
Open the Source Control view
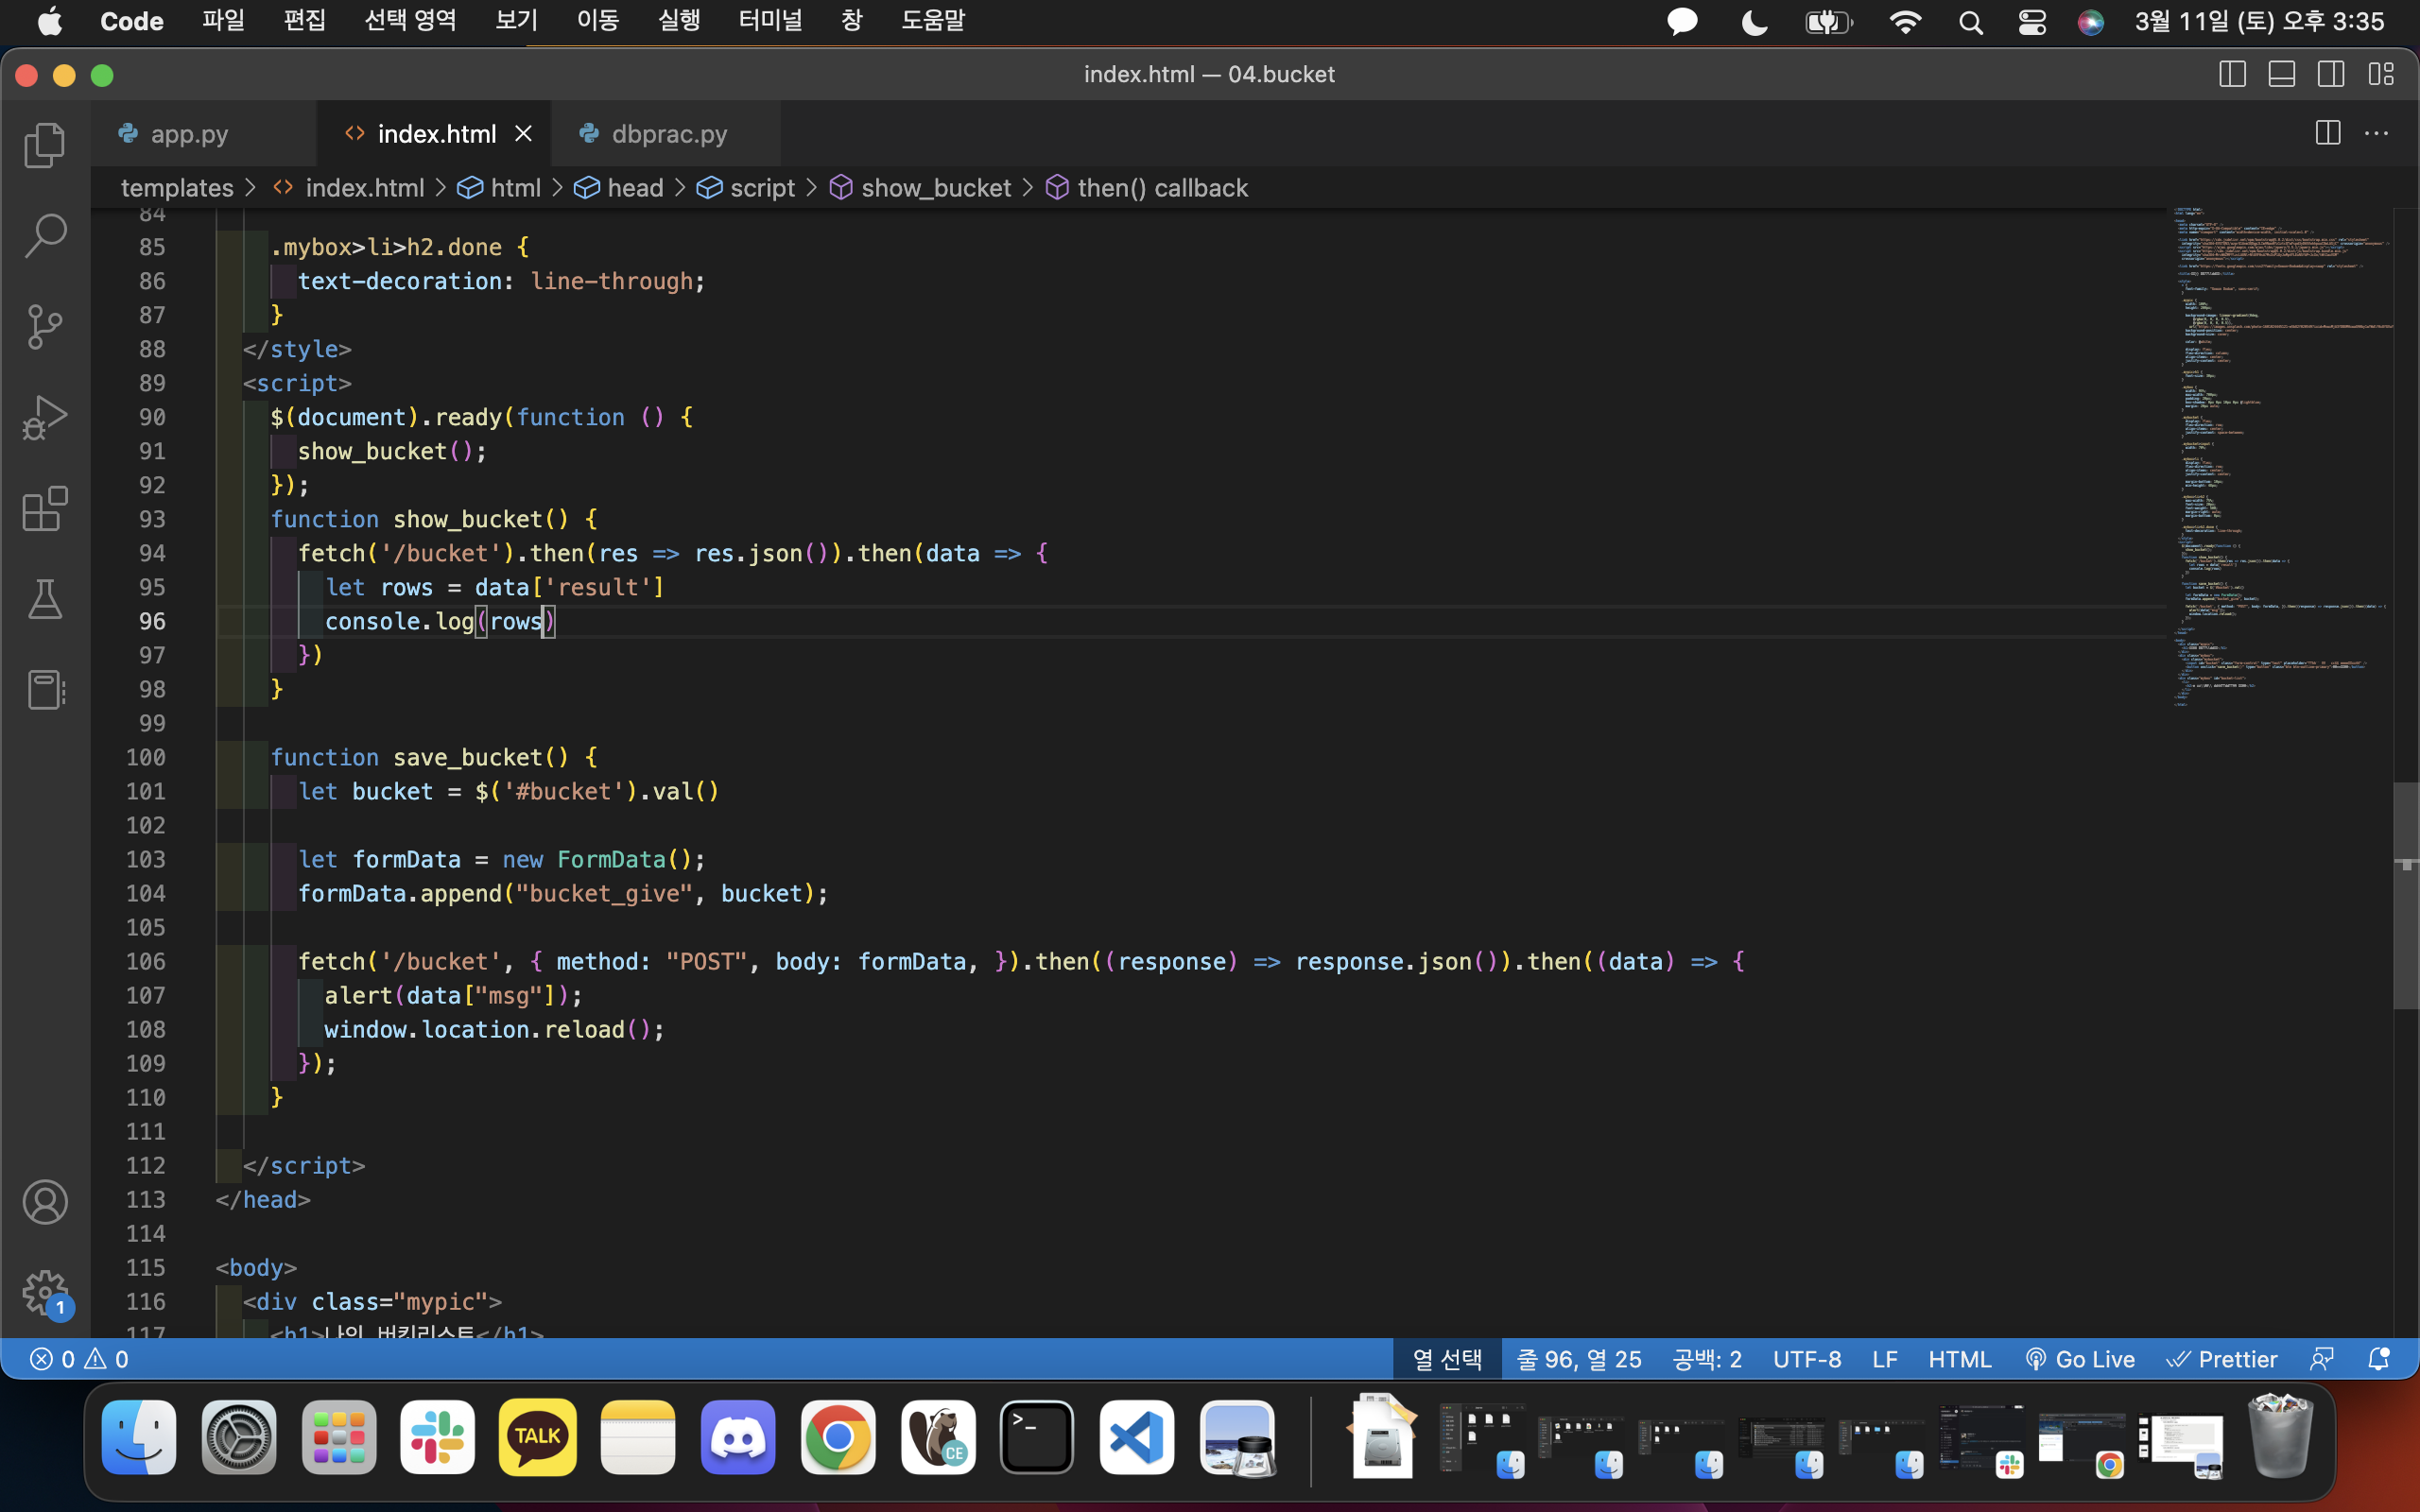45,327
